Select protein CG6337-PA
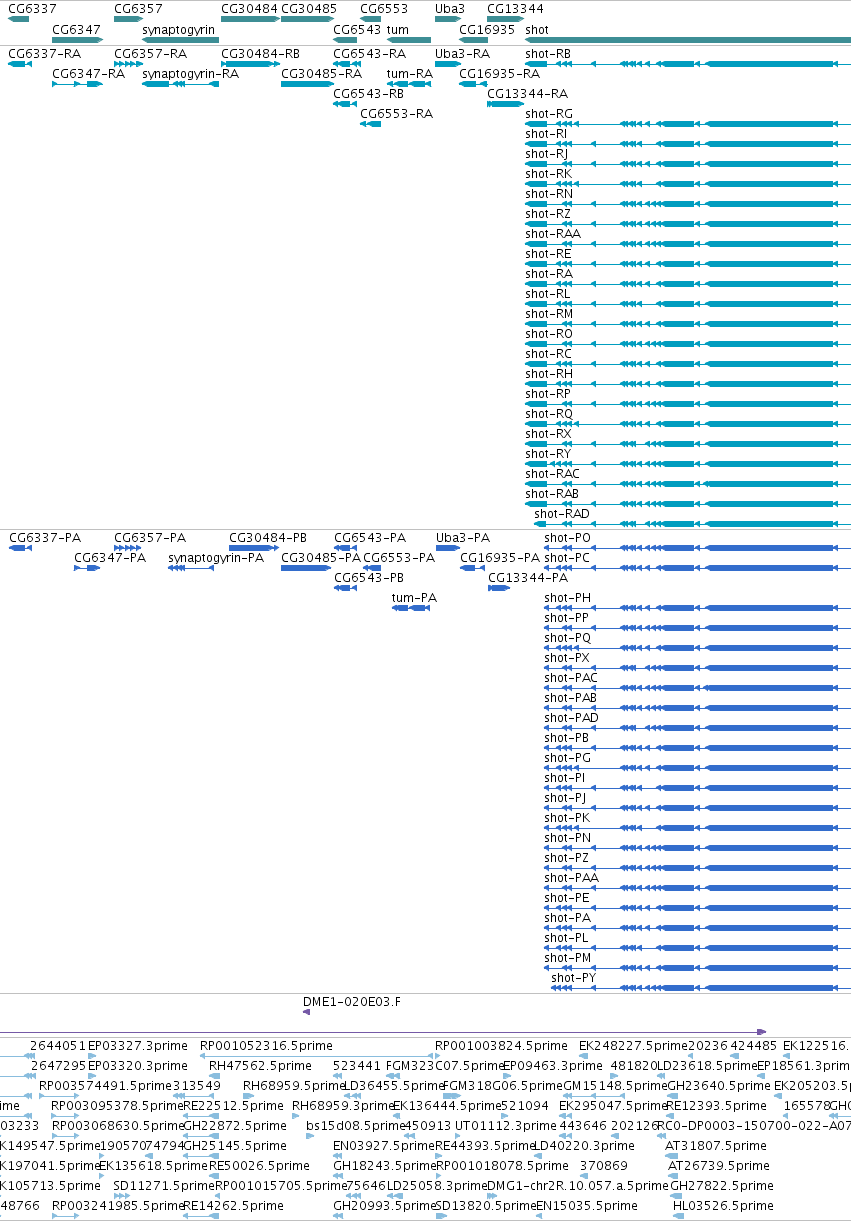The image size is (851, 1221). coord(45,537)
